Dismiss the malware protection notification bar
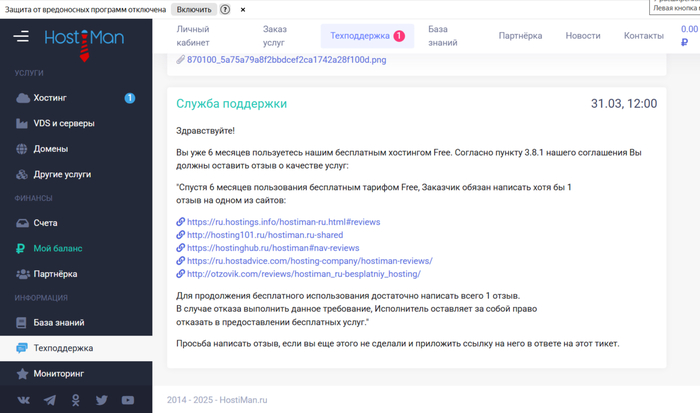This screenshot has width=700, height=413. pos(241,9)
